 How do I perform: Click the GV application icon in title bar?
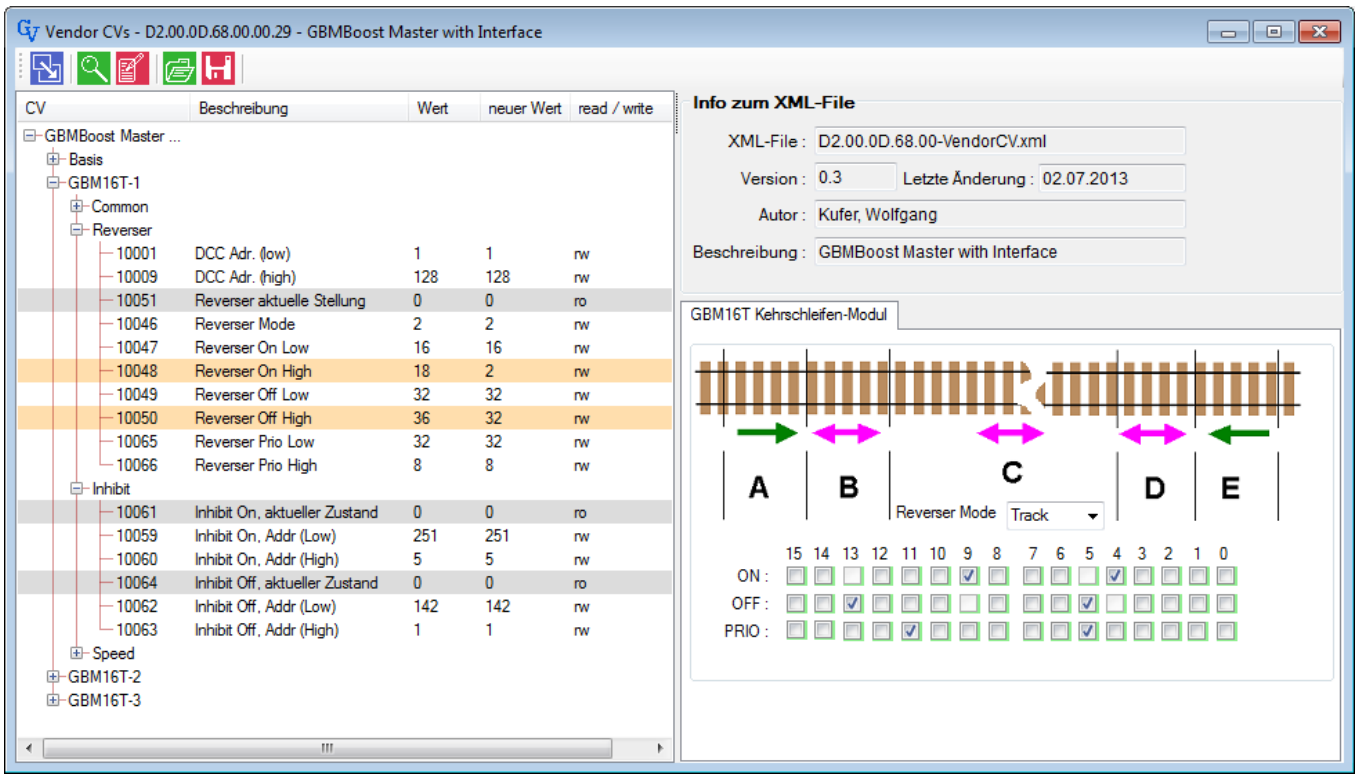28,31
